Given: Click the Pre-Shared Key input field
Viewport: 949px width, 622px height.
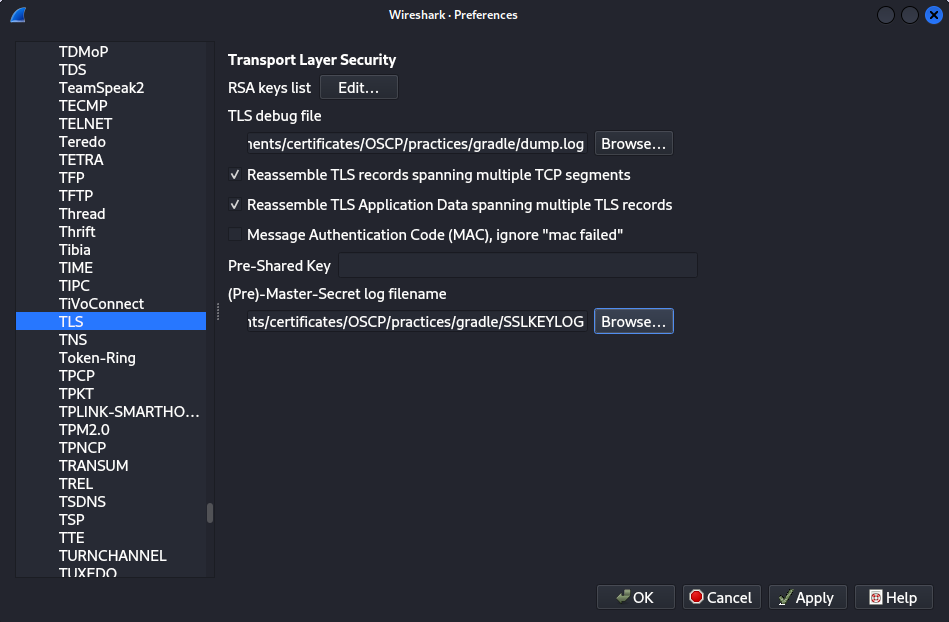Looking at the screenshot, I should pyautogui.click(x=517, y=265).
